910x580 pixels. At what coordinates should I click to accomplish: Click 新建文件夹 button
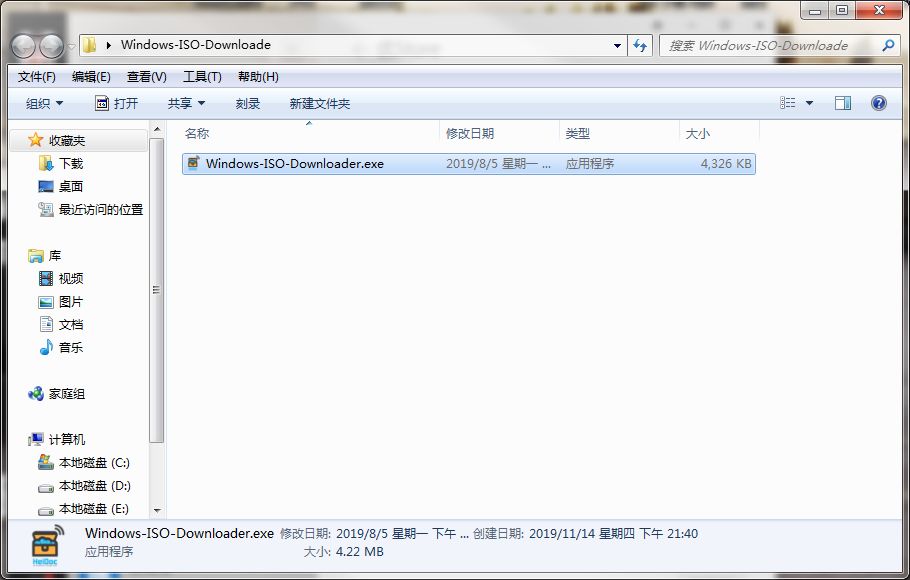point(320,103)
